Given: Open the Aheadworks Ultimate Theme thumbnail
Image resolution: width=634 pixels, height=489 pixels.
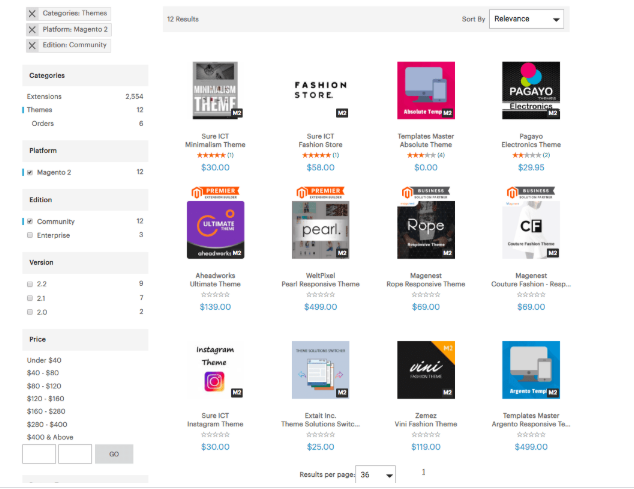Looking at the screenshot, I should [216, 230].
